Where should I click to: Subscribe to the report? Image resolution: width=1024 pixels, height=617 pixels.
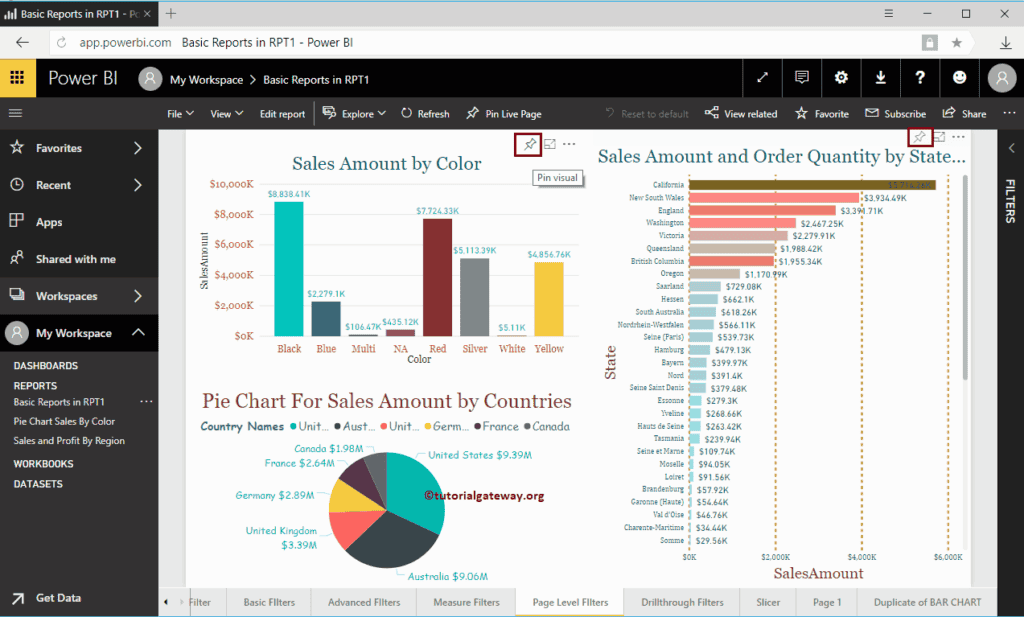pyautogui.click(x=895, y=113)
